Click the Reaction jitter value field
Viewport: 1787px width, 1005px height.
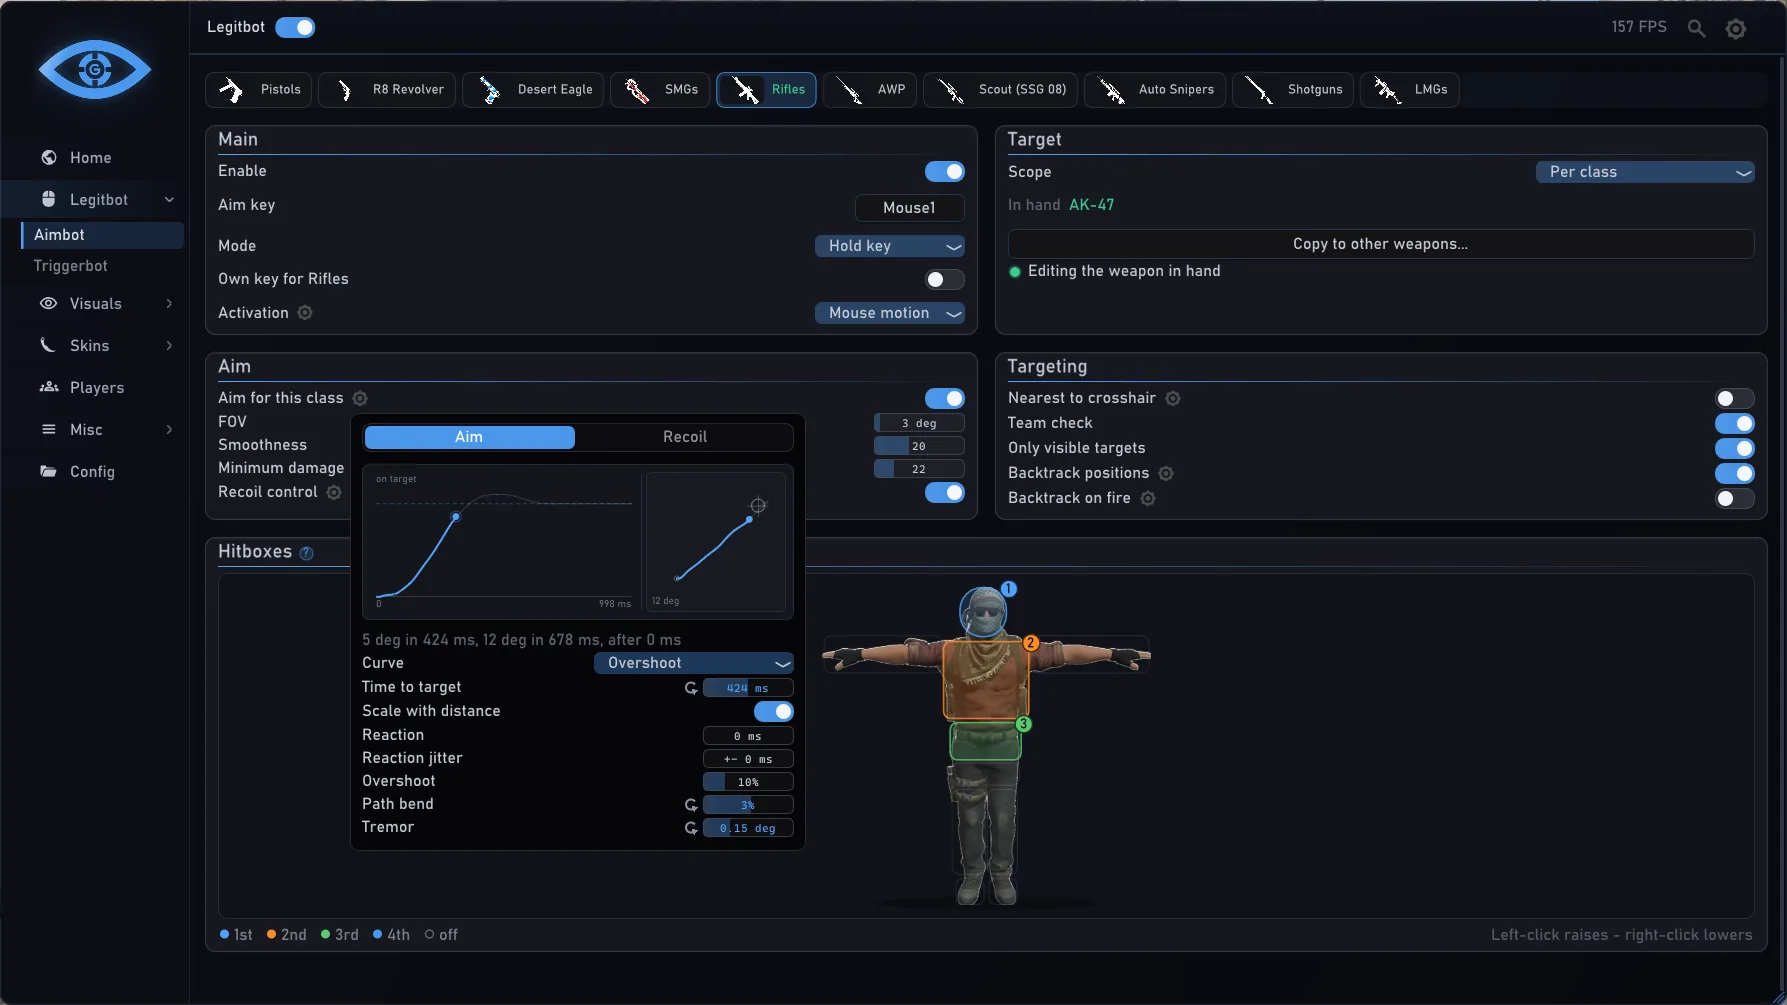tap(748, 759)
